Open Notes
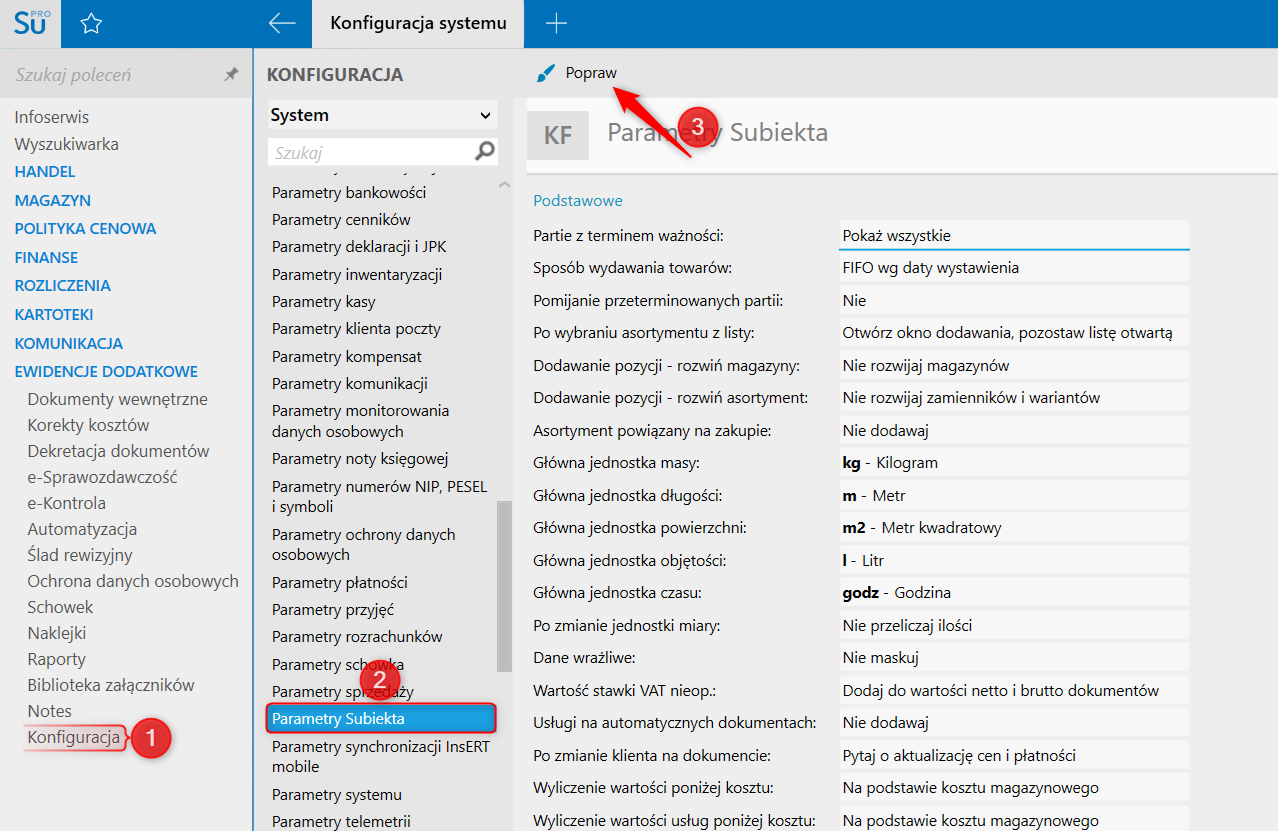The width and height of the screenshot is (1278, 831). click(50, 711)
